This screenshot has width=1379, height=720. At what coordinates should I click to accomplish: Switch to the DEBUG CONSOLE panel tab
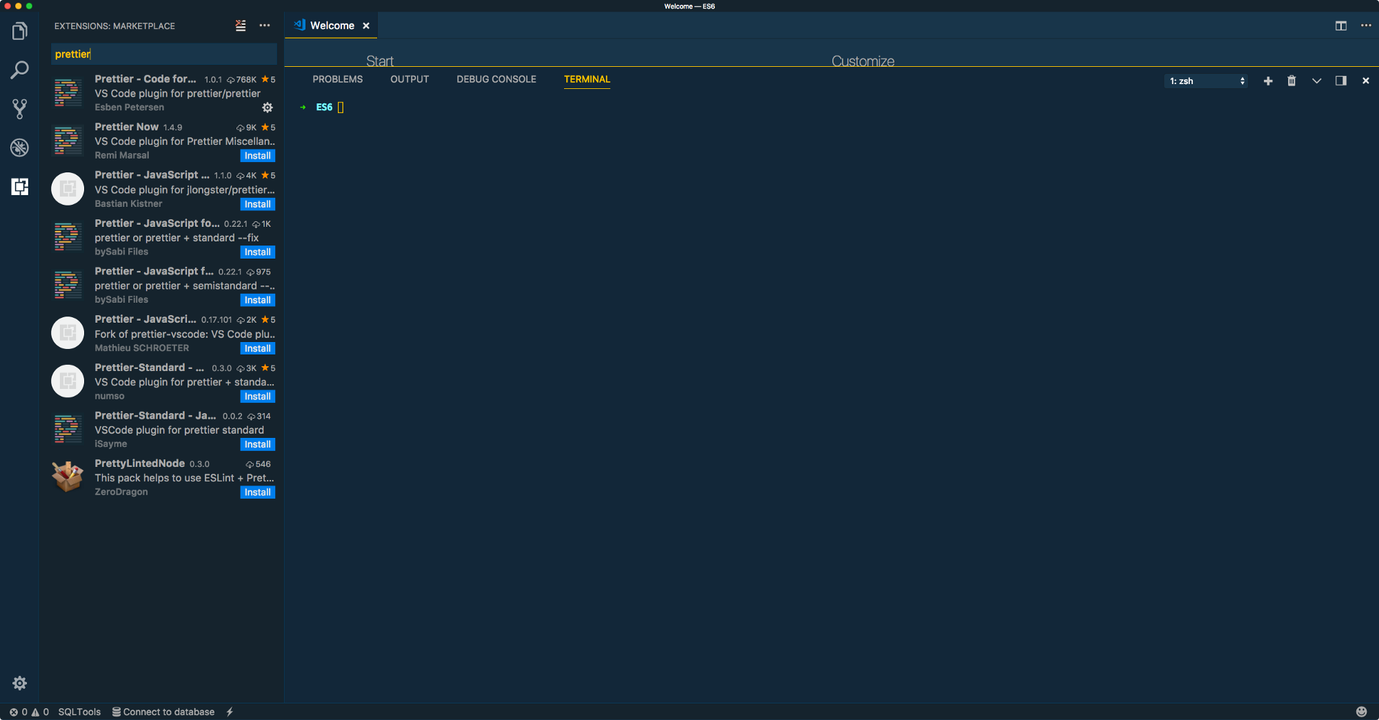click(x=497, y=79)
